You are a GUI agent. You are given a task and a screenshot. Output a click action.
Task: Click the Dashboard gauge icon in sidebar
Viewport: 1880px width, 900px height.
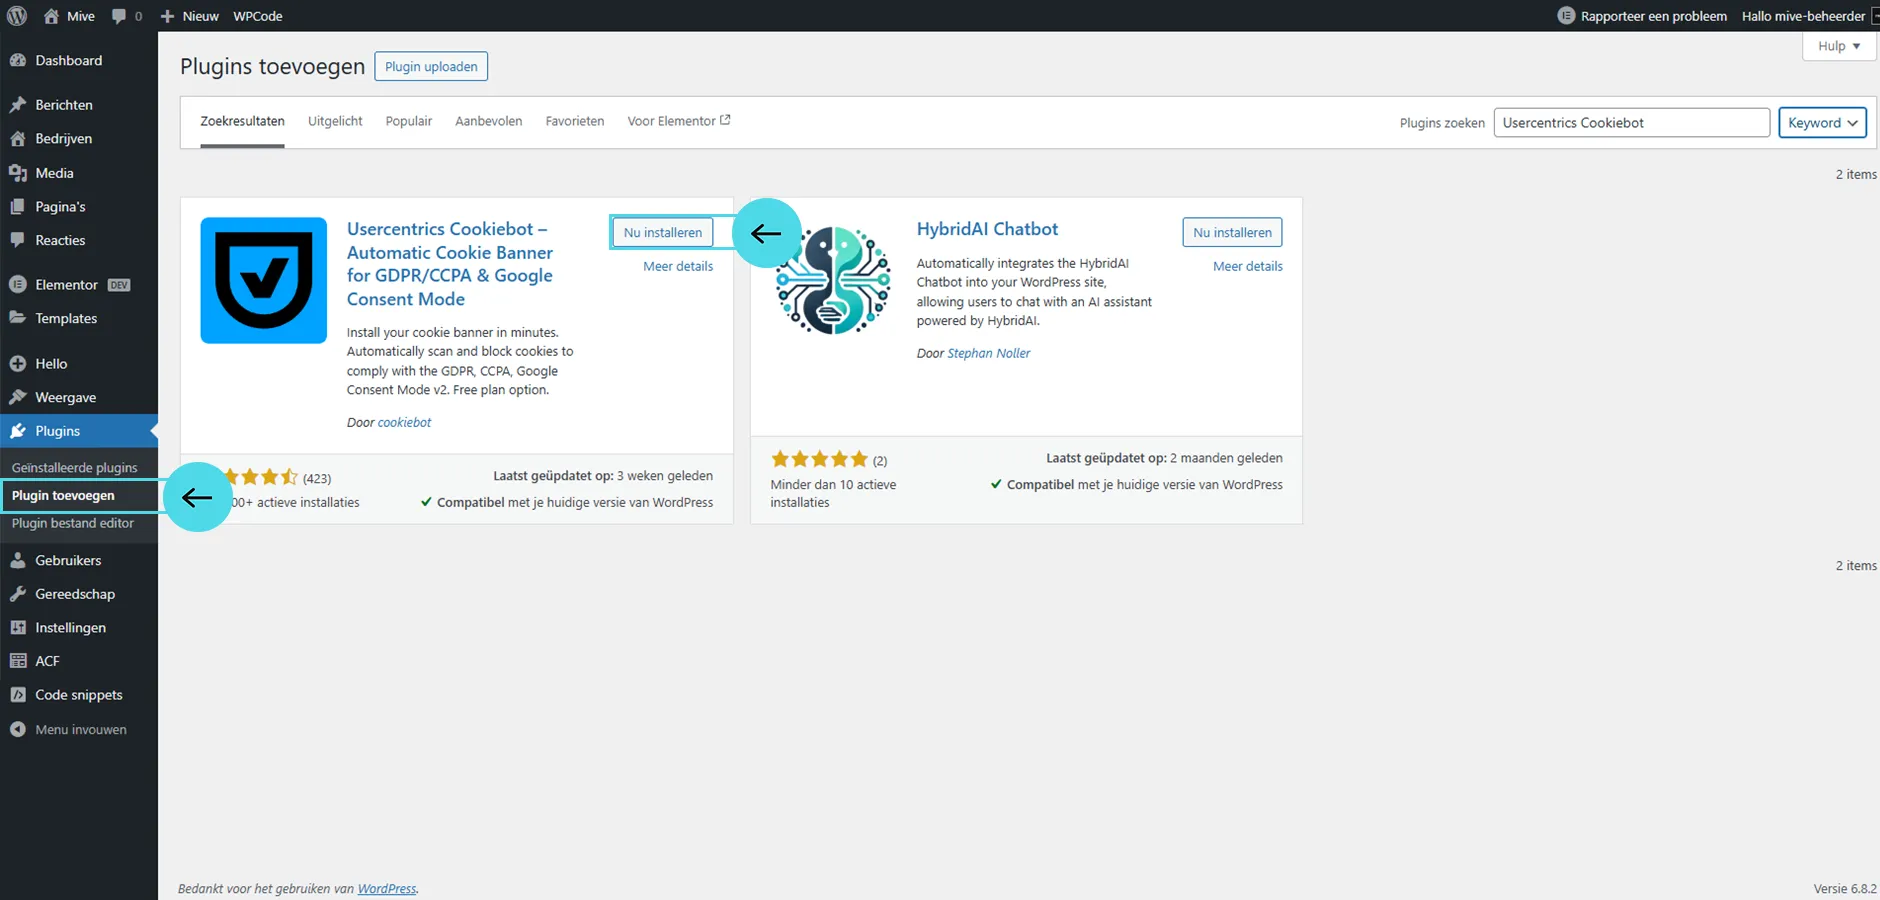18,61
